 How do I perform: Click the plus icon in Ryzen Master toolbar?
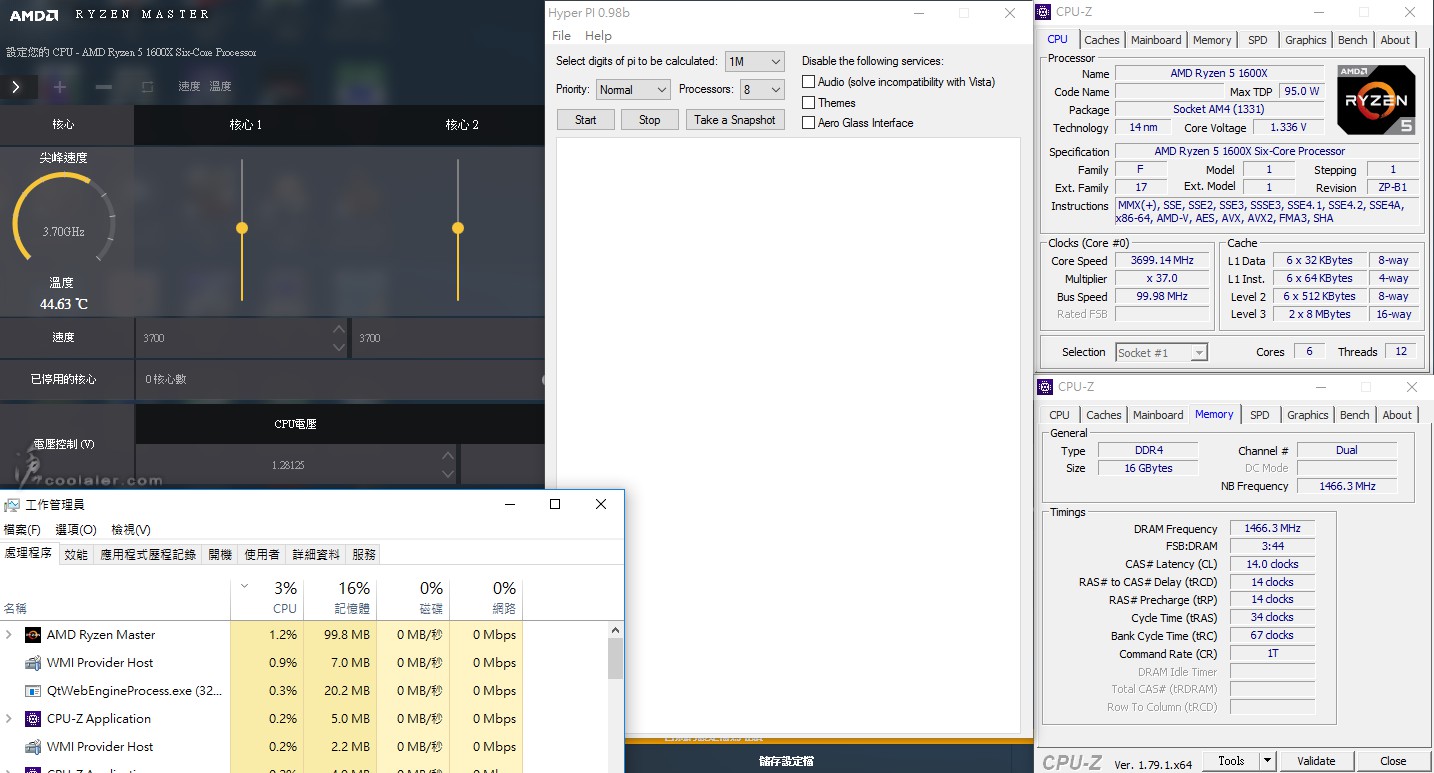60,87
